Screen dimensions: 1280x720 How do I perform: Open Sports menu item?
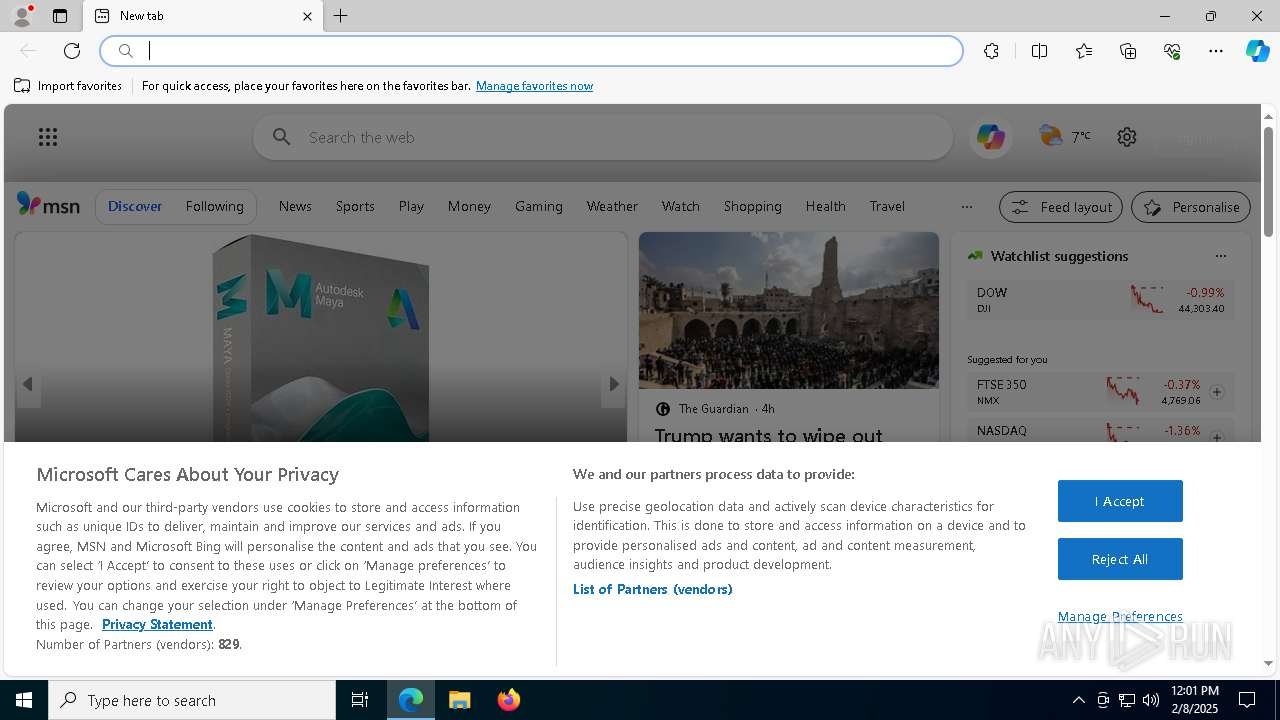coord(355,206)
